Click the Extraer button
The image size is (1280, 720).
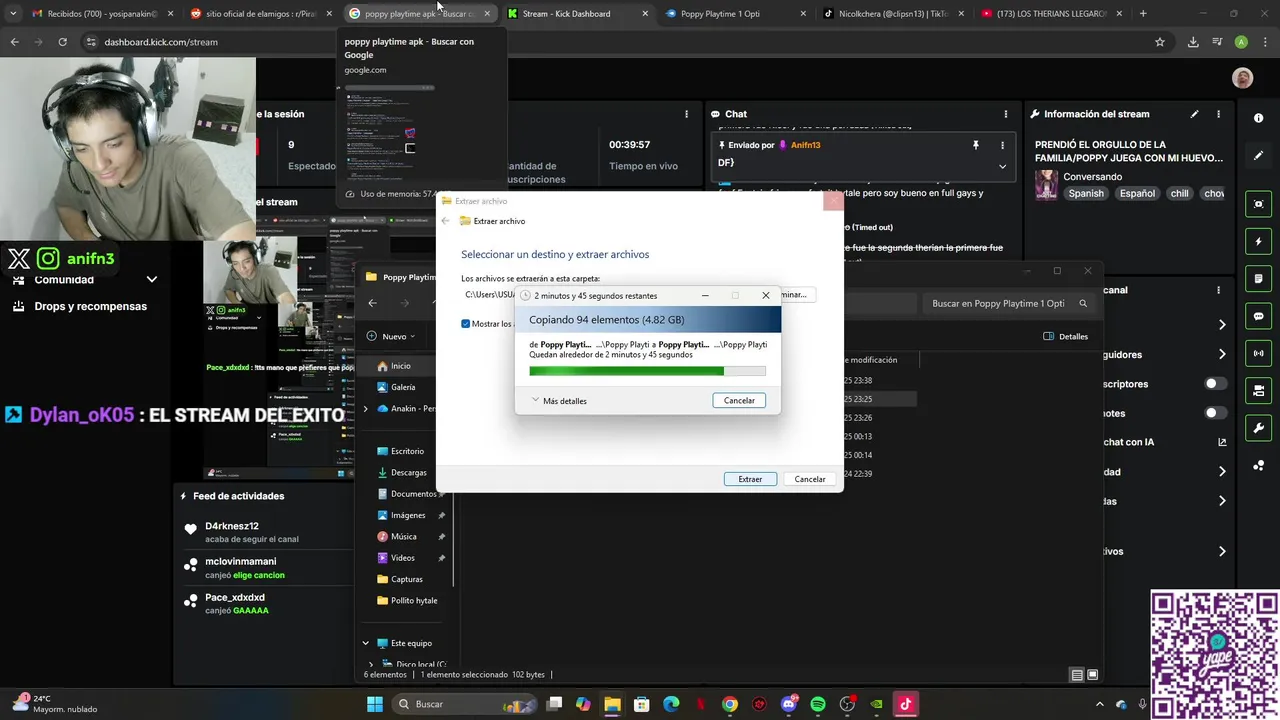tap(750, 479)
